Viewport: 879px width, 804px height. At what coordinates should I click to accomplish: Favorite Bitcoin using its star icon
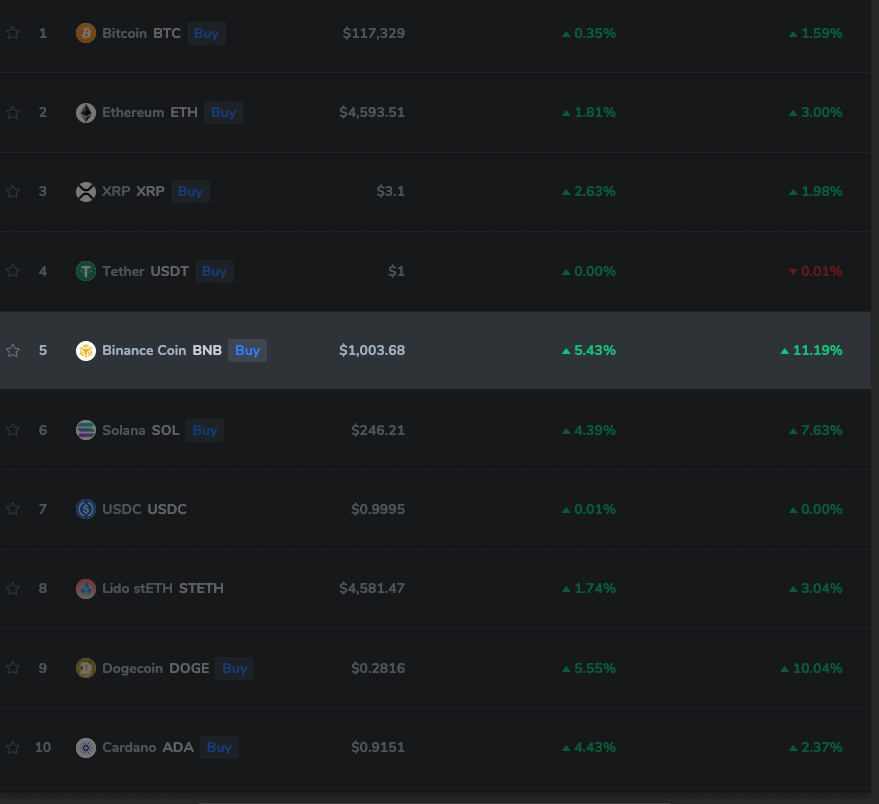13,32
